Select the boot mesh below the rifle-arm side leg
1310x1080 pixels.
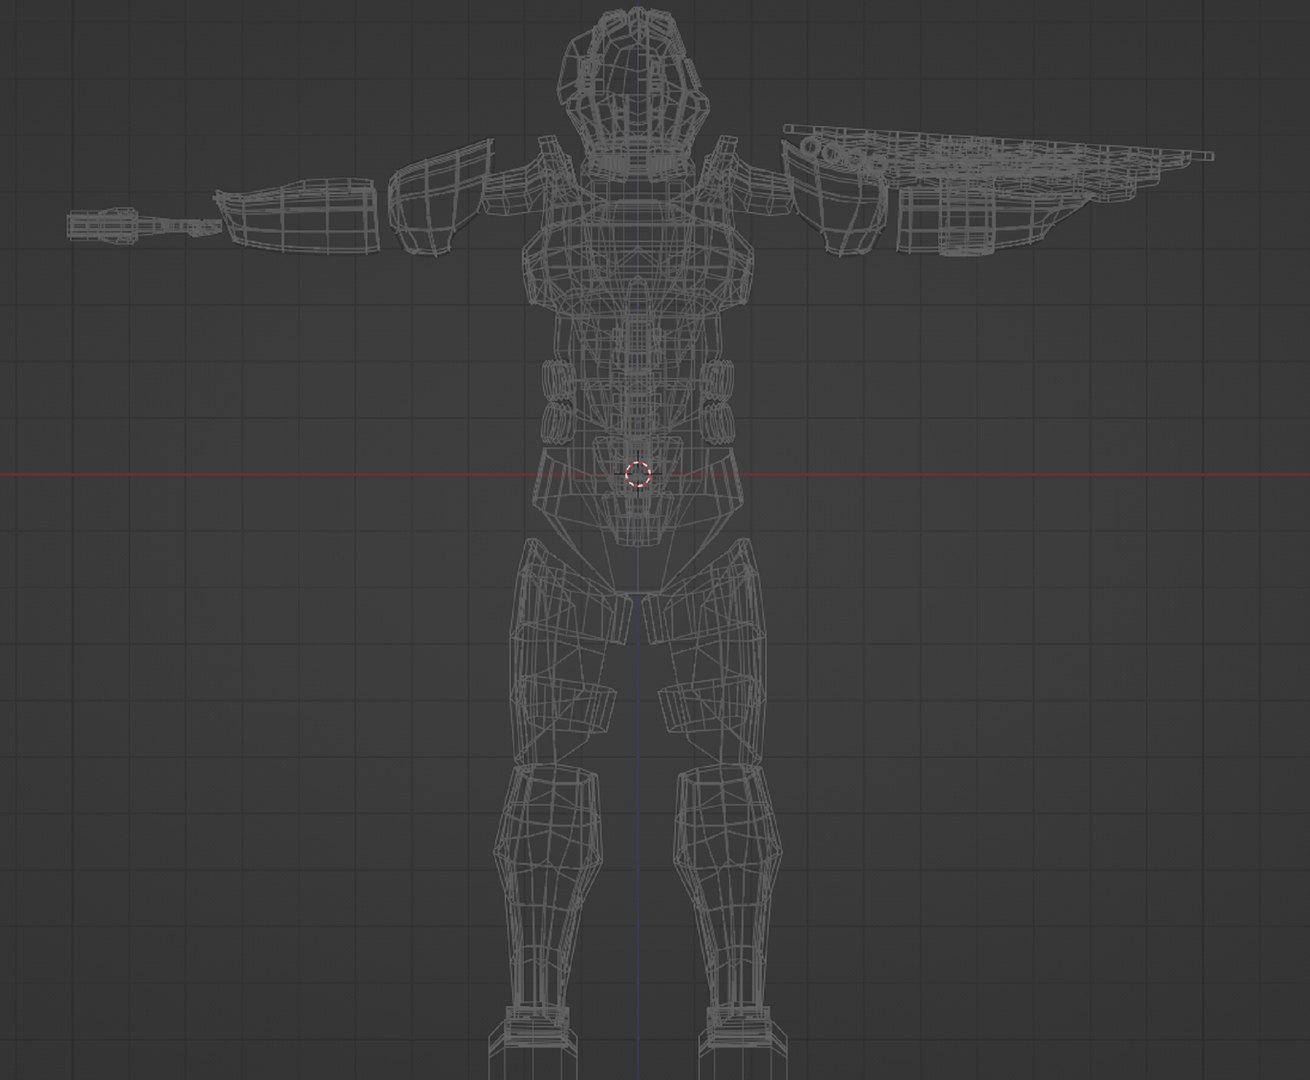[x=744, y=1042]
